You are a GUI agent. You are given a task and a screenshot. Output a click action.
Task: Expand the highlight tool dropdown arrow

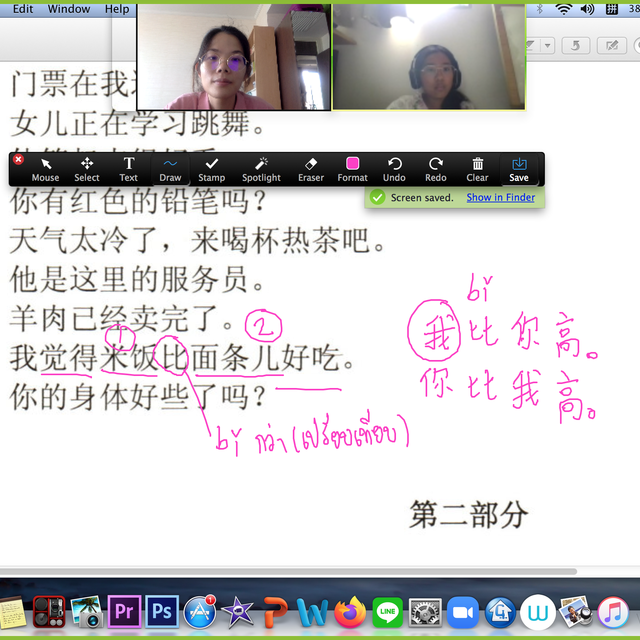[x=548, y=46]
